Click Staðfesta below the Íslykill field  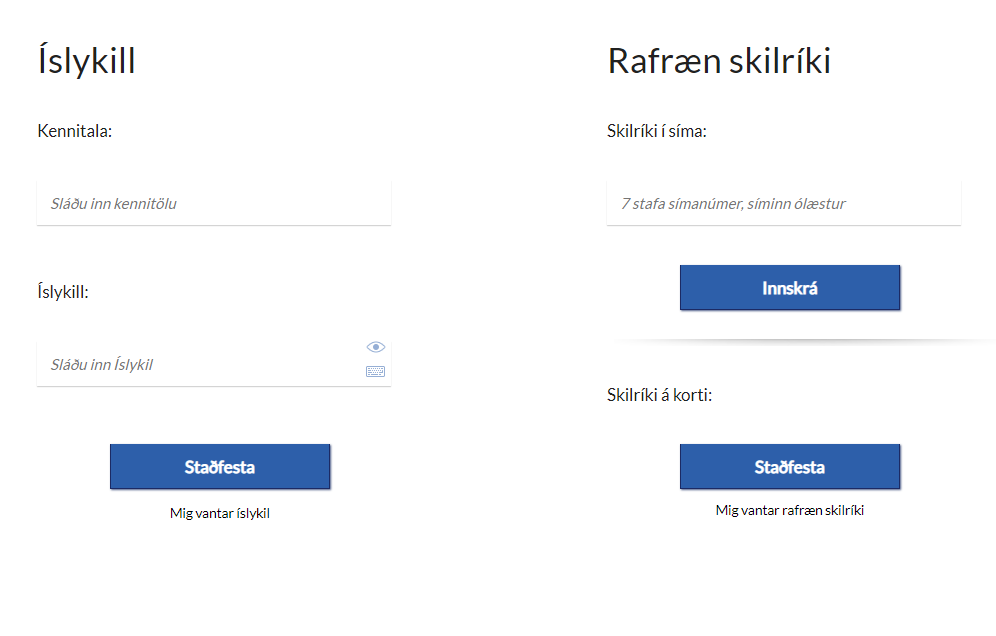pyautogui.click(x=220, y=467)
